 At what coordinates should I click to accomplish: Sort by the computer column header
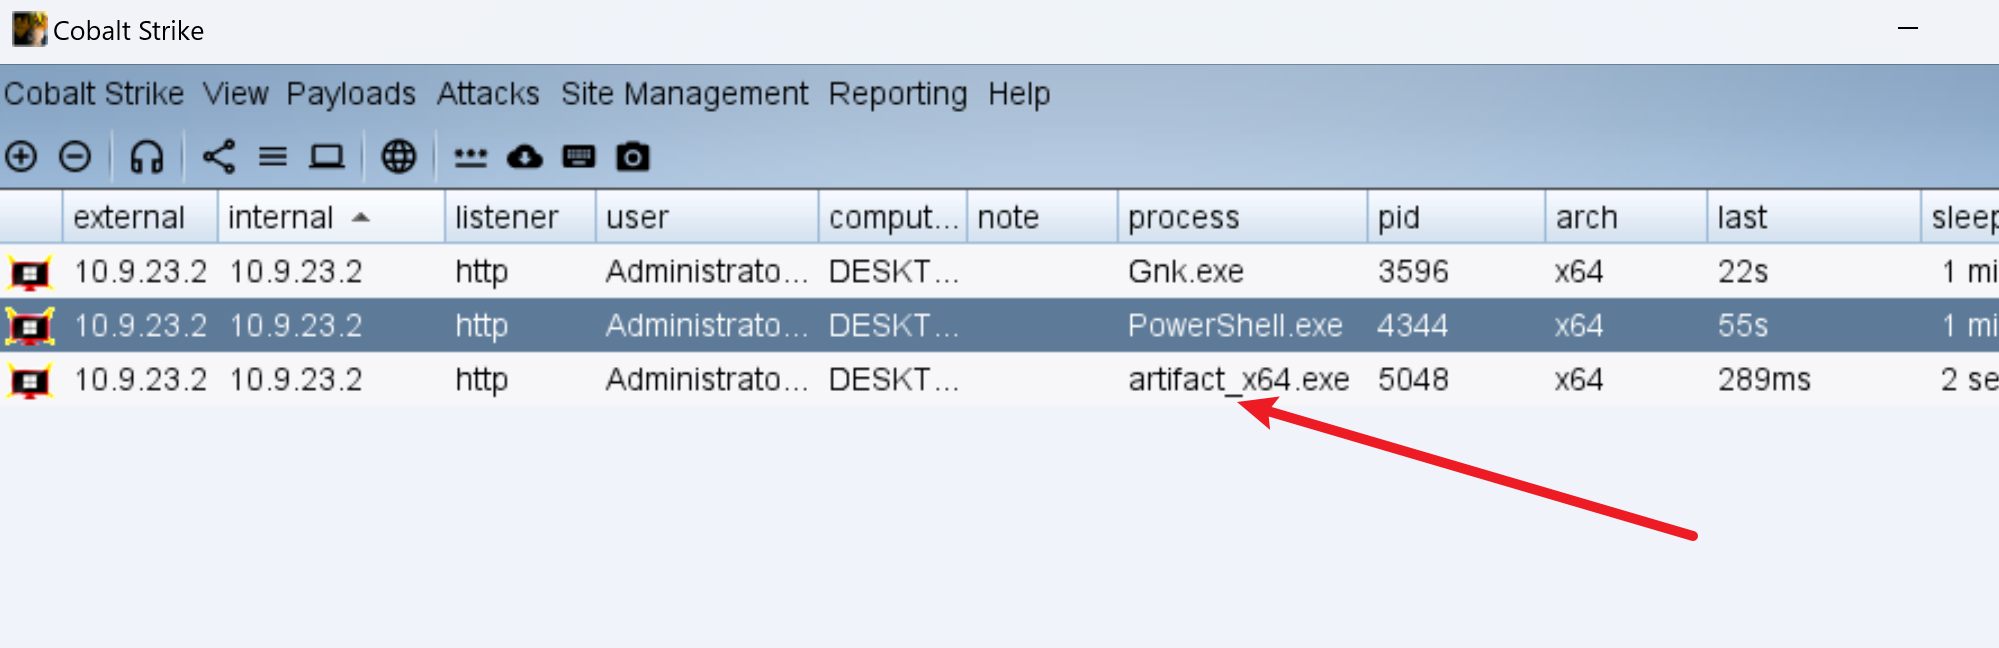pyautogui.click(x=893, y=217)
